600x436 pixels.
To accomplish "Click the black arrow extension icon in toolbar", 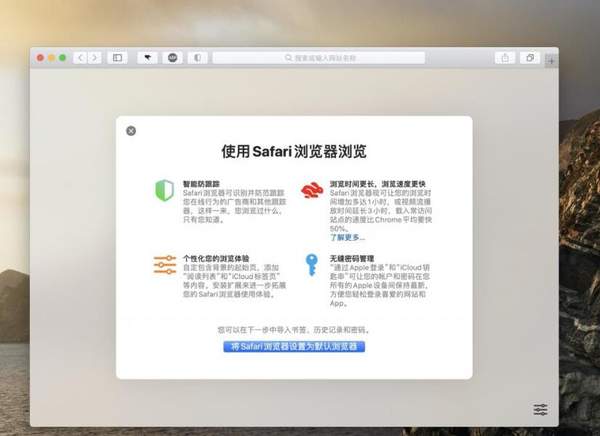I will click(147, 58).
